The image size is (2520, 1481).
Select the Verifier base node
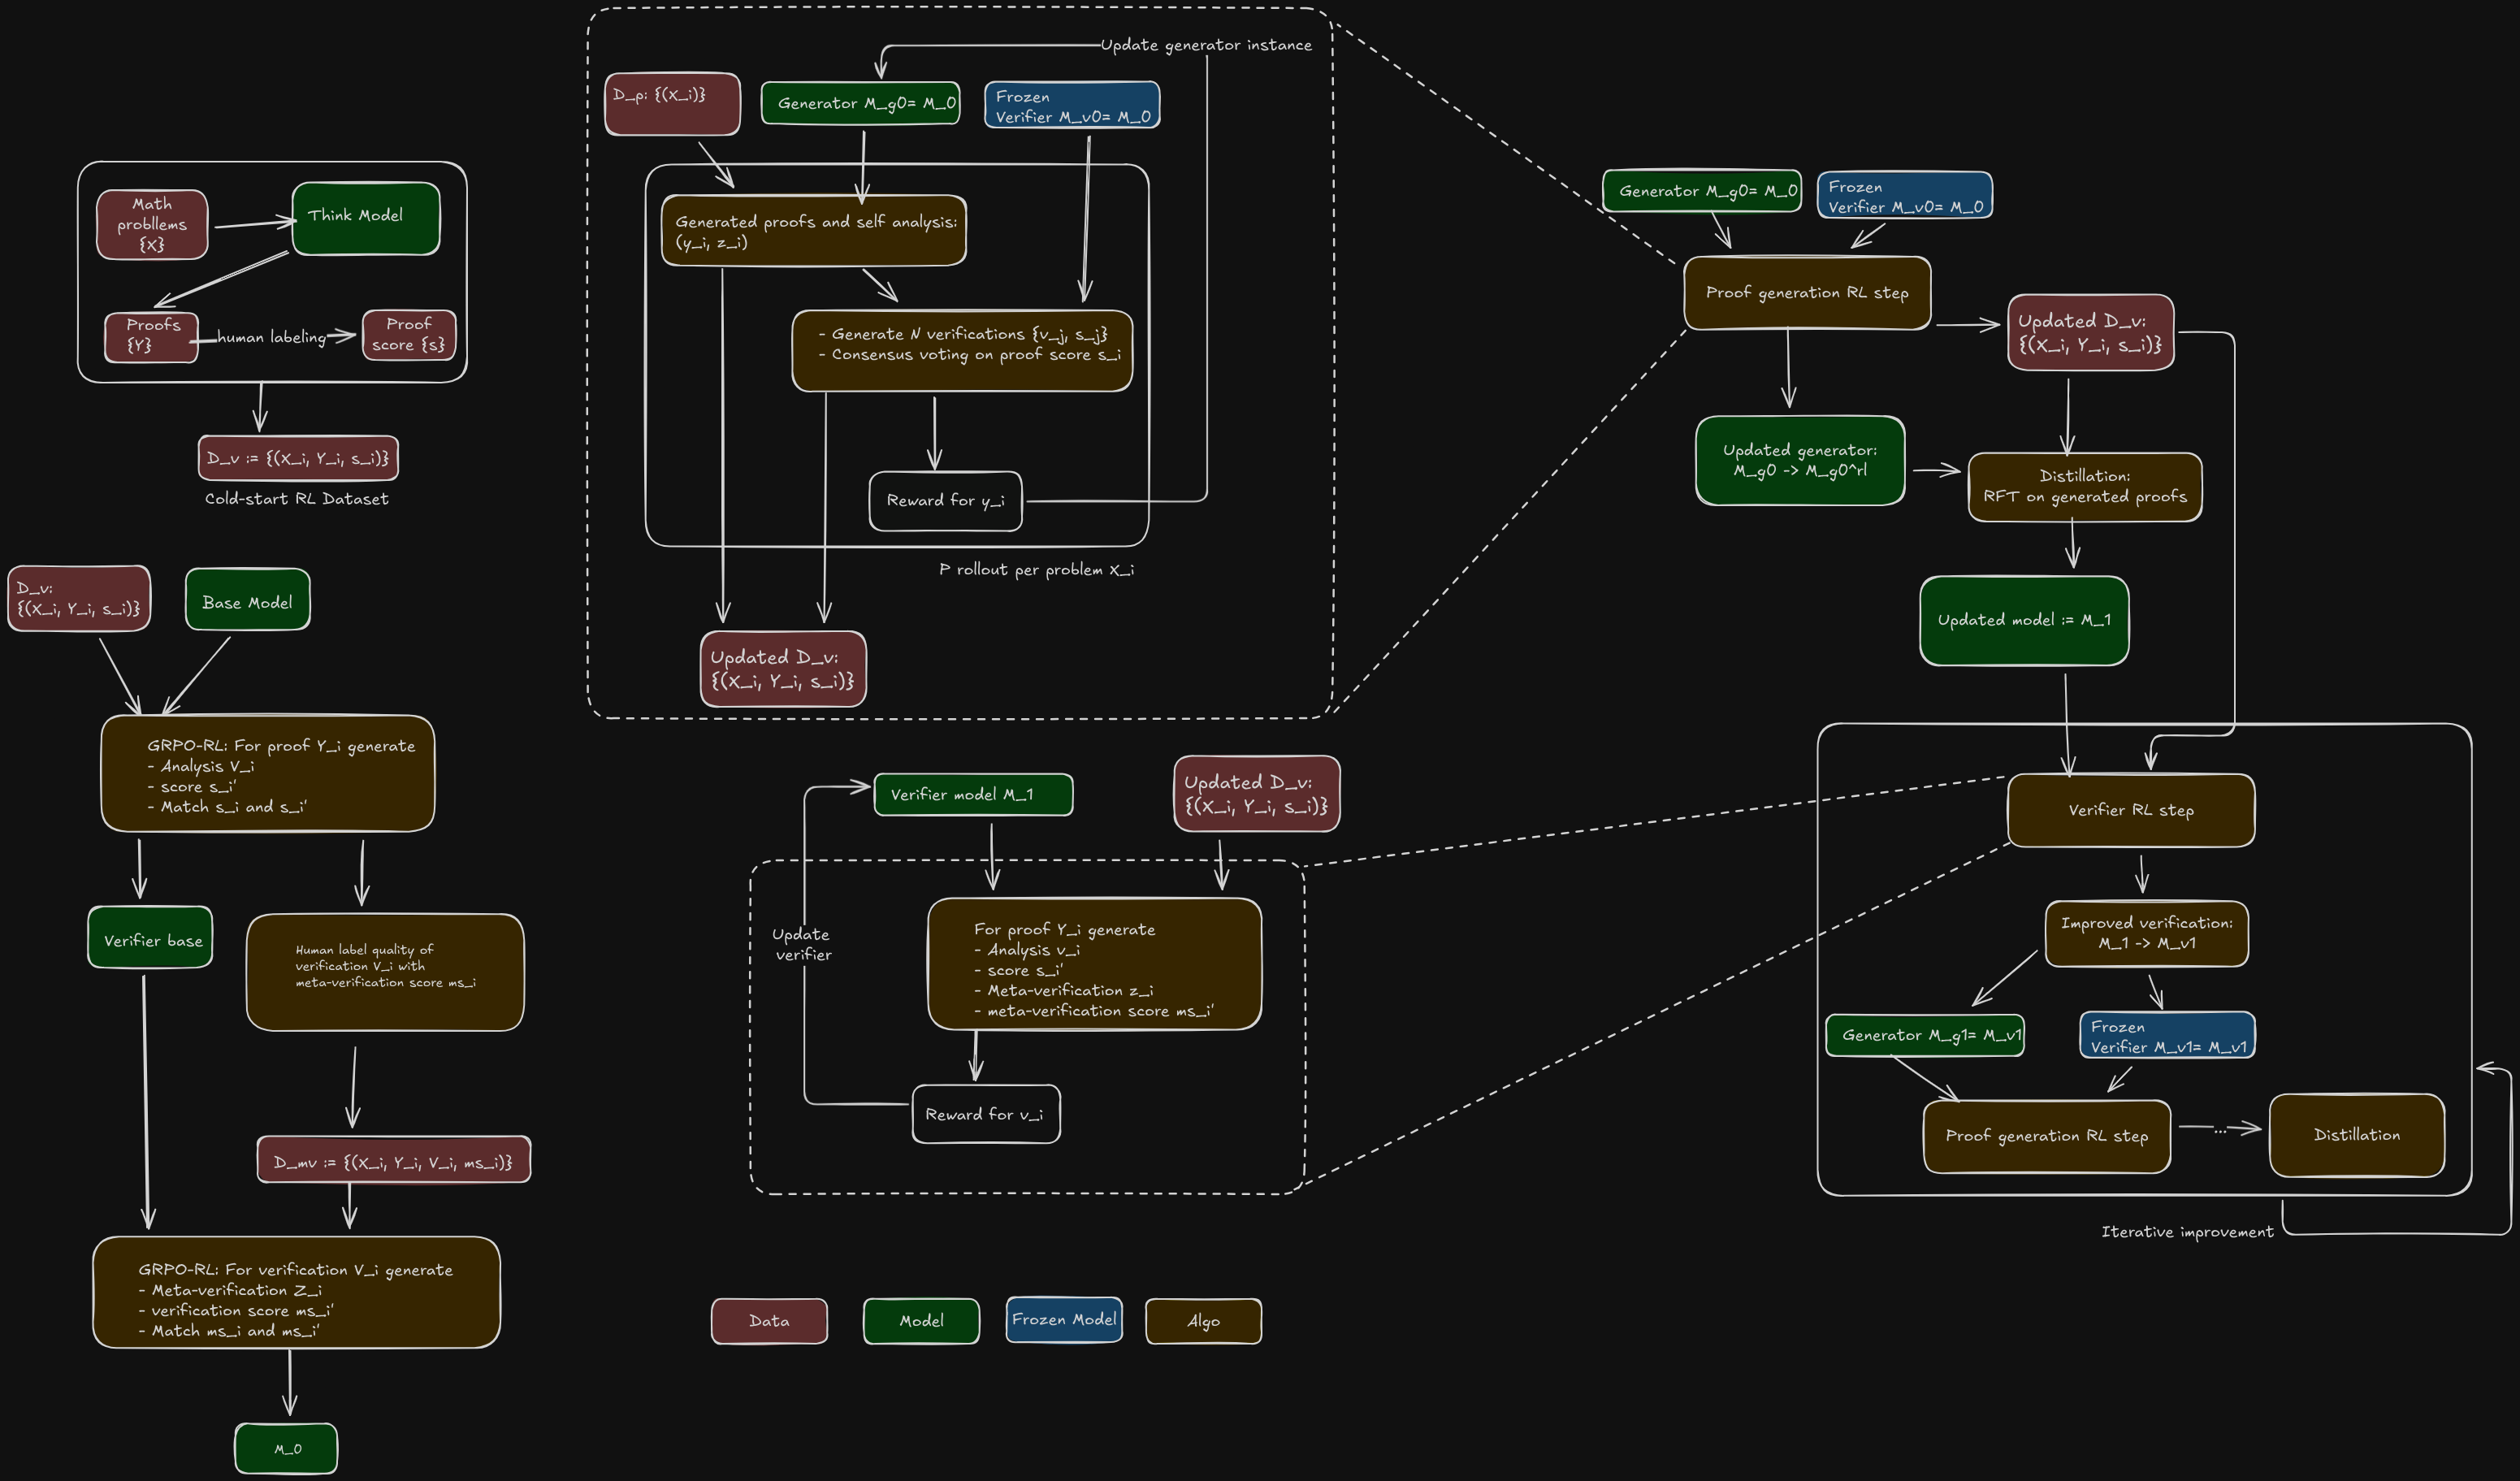[x=149, y=938]
